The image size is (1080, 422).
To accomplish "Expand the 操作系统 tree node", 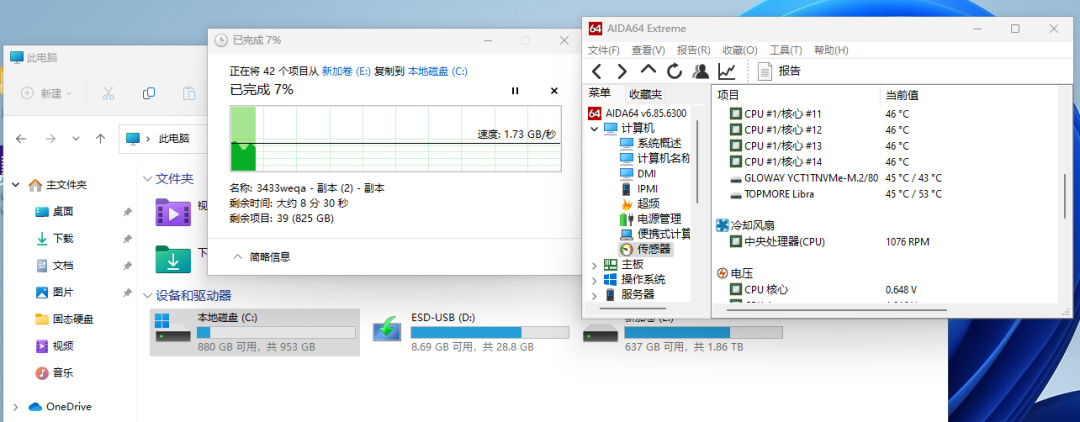I will [594, 280].
